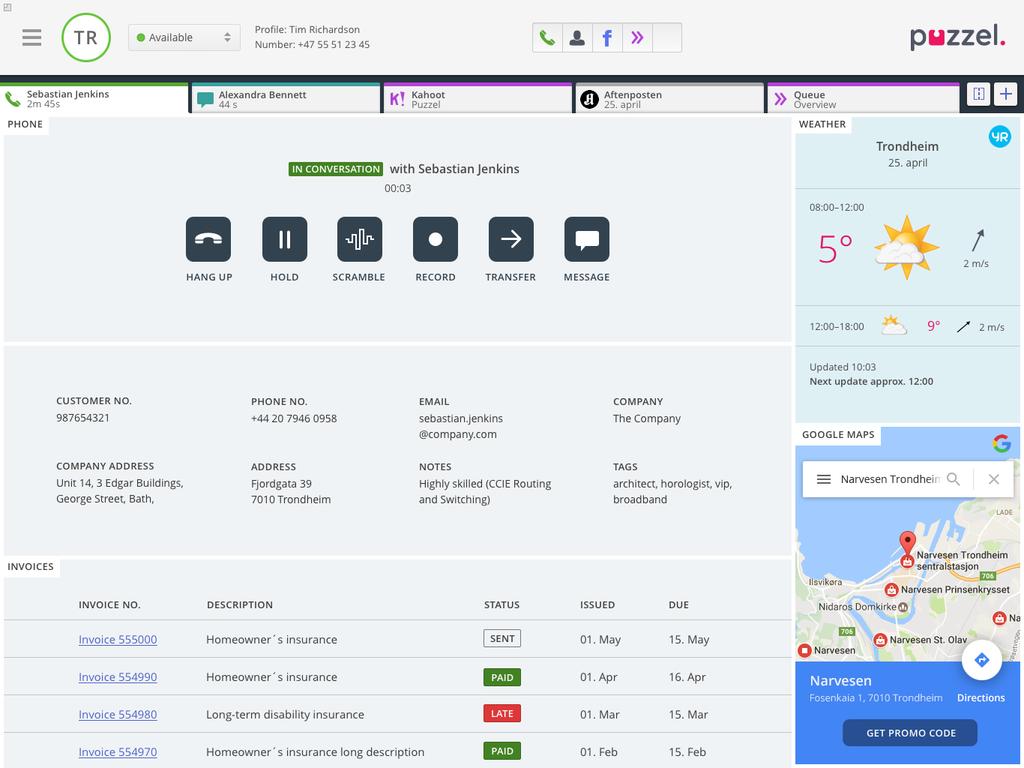1024x768 pixels.
Task: Click the GET PROMO CODE button
Action: coord(910,733)
